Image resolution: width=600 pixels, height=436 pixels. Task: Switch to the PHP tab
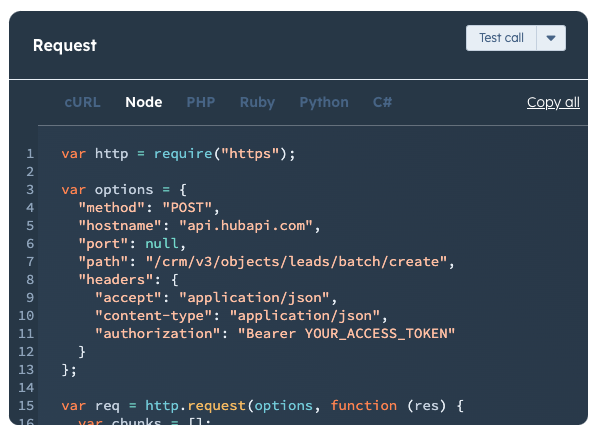tap(201, 102)
